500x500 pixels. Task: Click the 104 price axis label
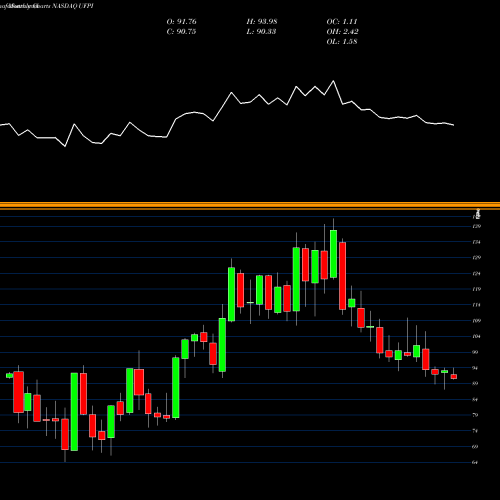[x=477, y=336]
